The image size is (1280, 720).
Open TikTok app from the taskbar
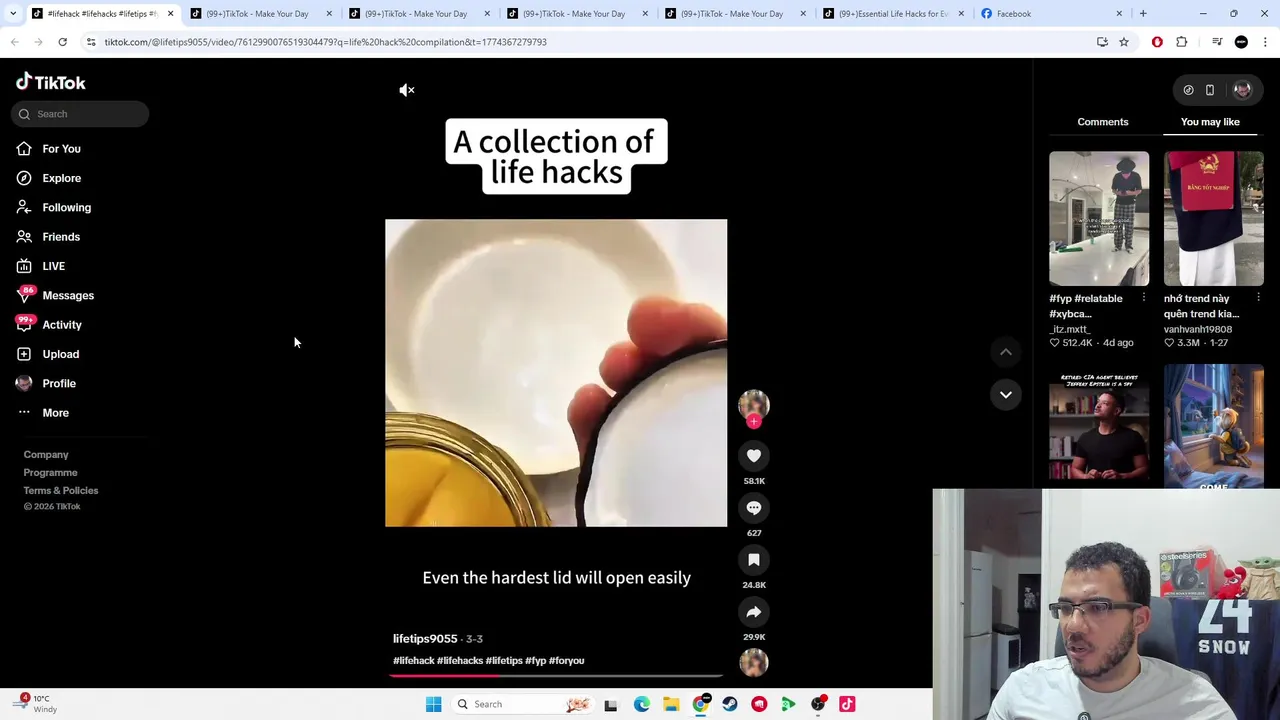click(847, 704)
